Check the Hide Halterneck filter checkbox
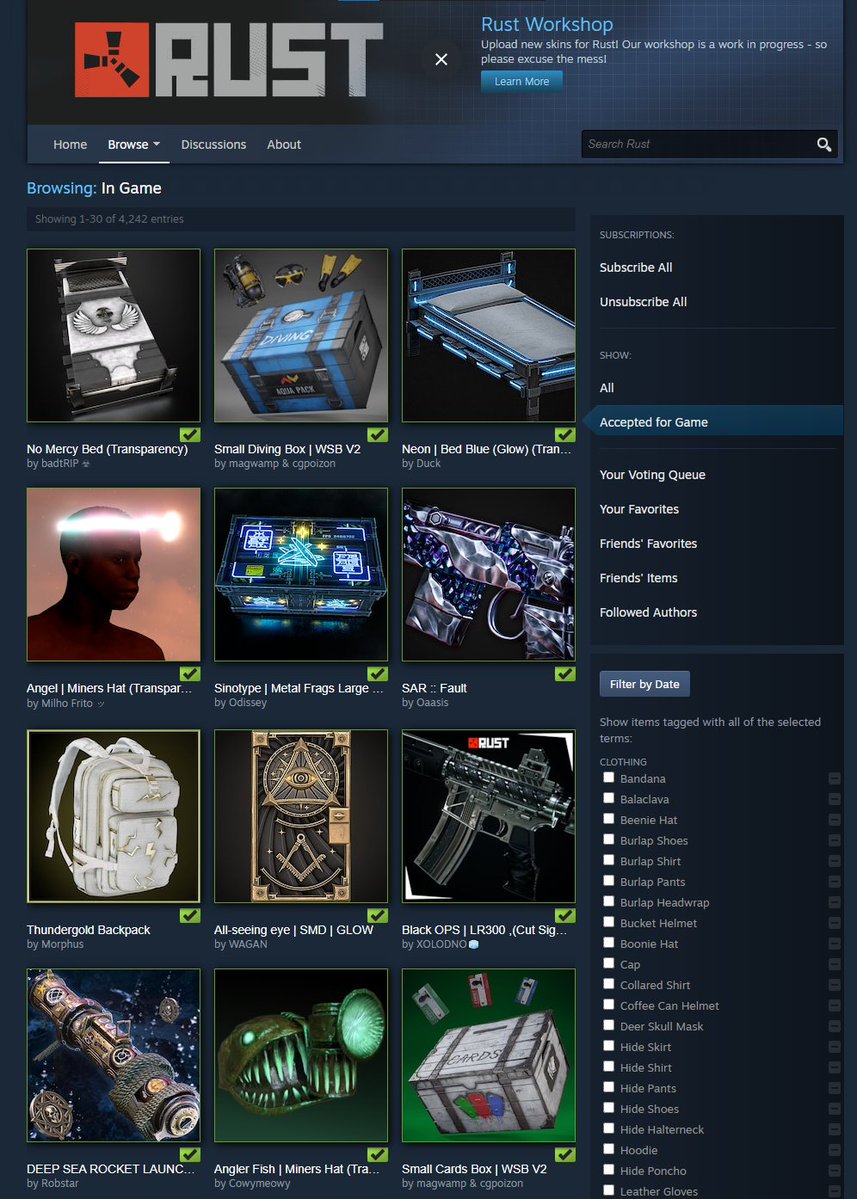Screen dimensions: 857x1199 pyautogui.click(x=609, y=1128)
